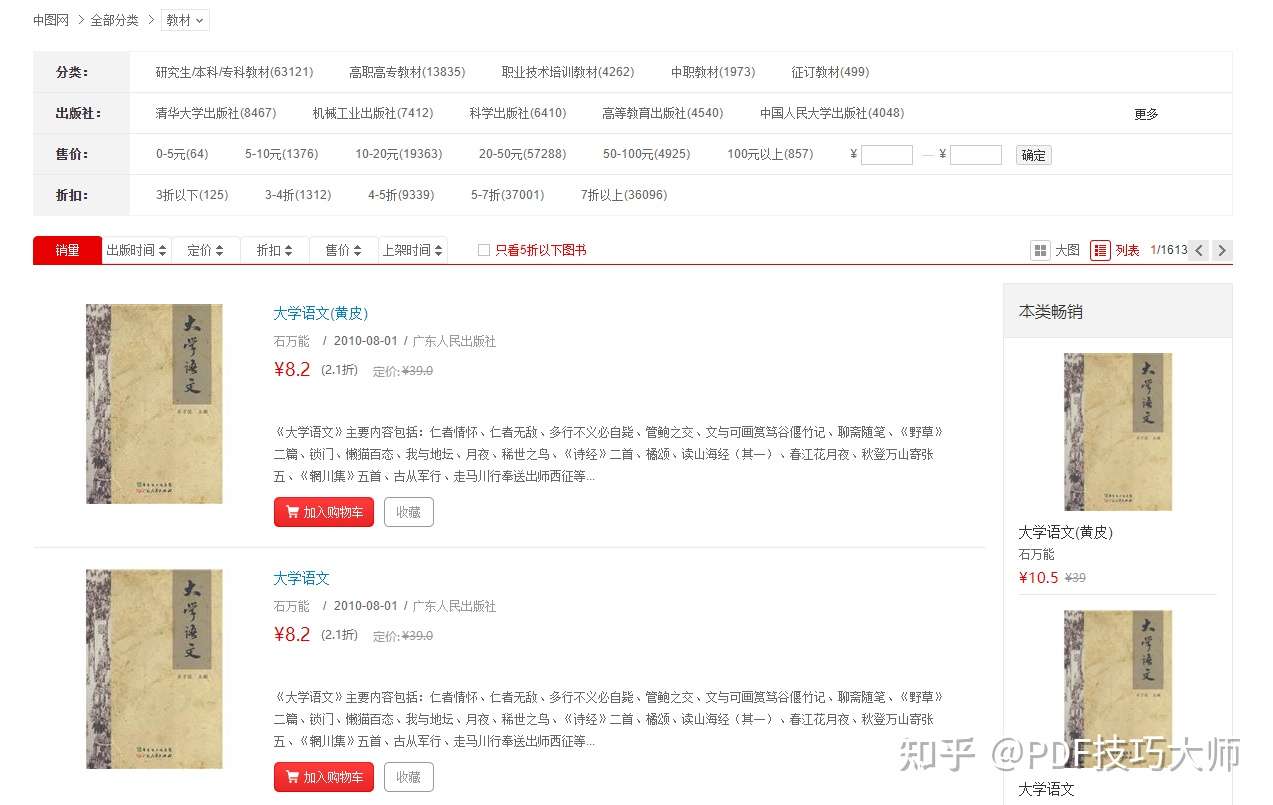Image resolution: width=1273 pixels, height=805 pixels.
Task: Focus maximum price input field
Action: point(976,155)
